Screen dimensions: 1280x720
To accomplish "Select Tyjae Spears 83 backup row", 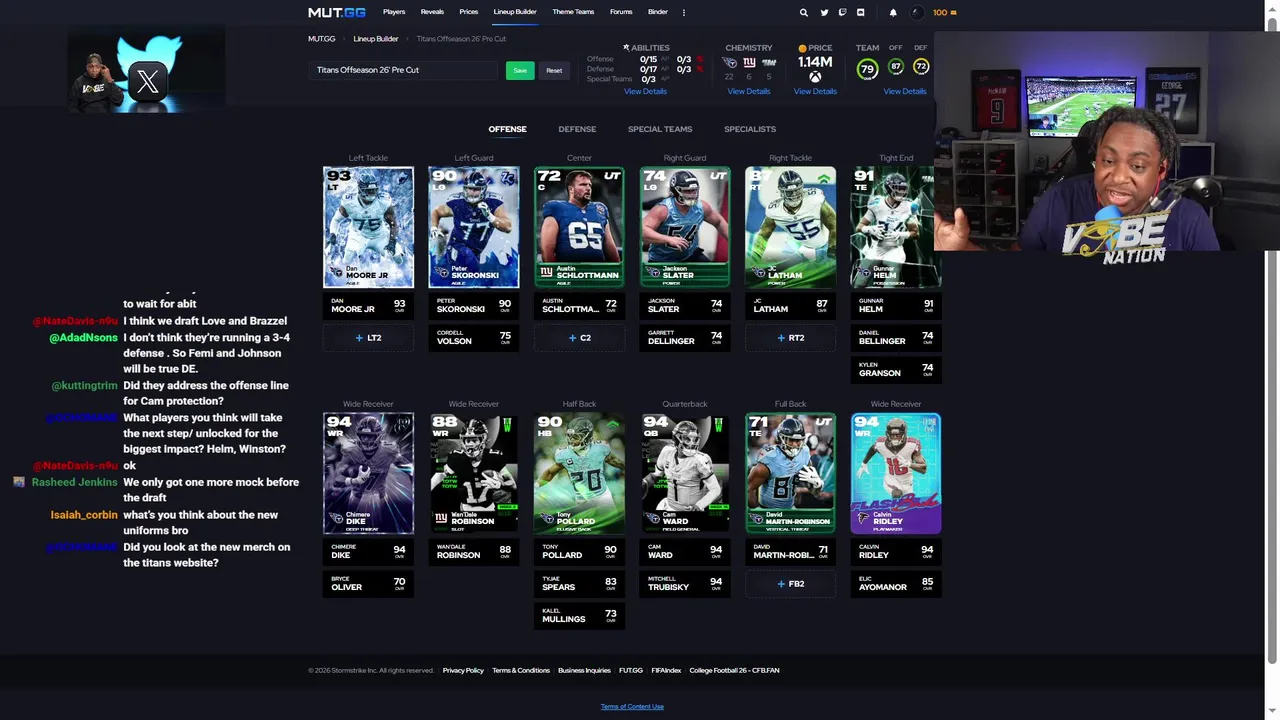I will pyautogui.click(x=579, y=584).
